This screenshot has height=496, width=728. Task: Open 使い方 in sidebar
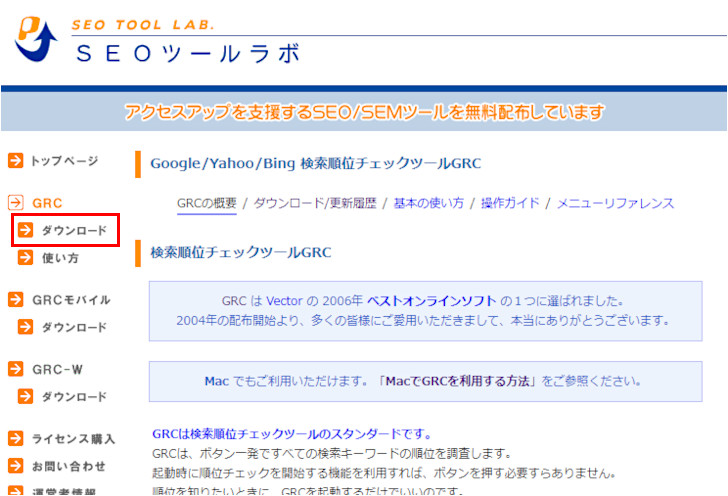[60, 258]
